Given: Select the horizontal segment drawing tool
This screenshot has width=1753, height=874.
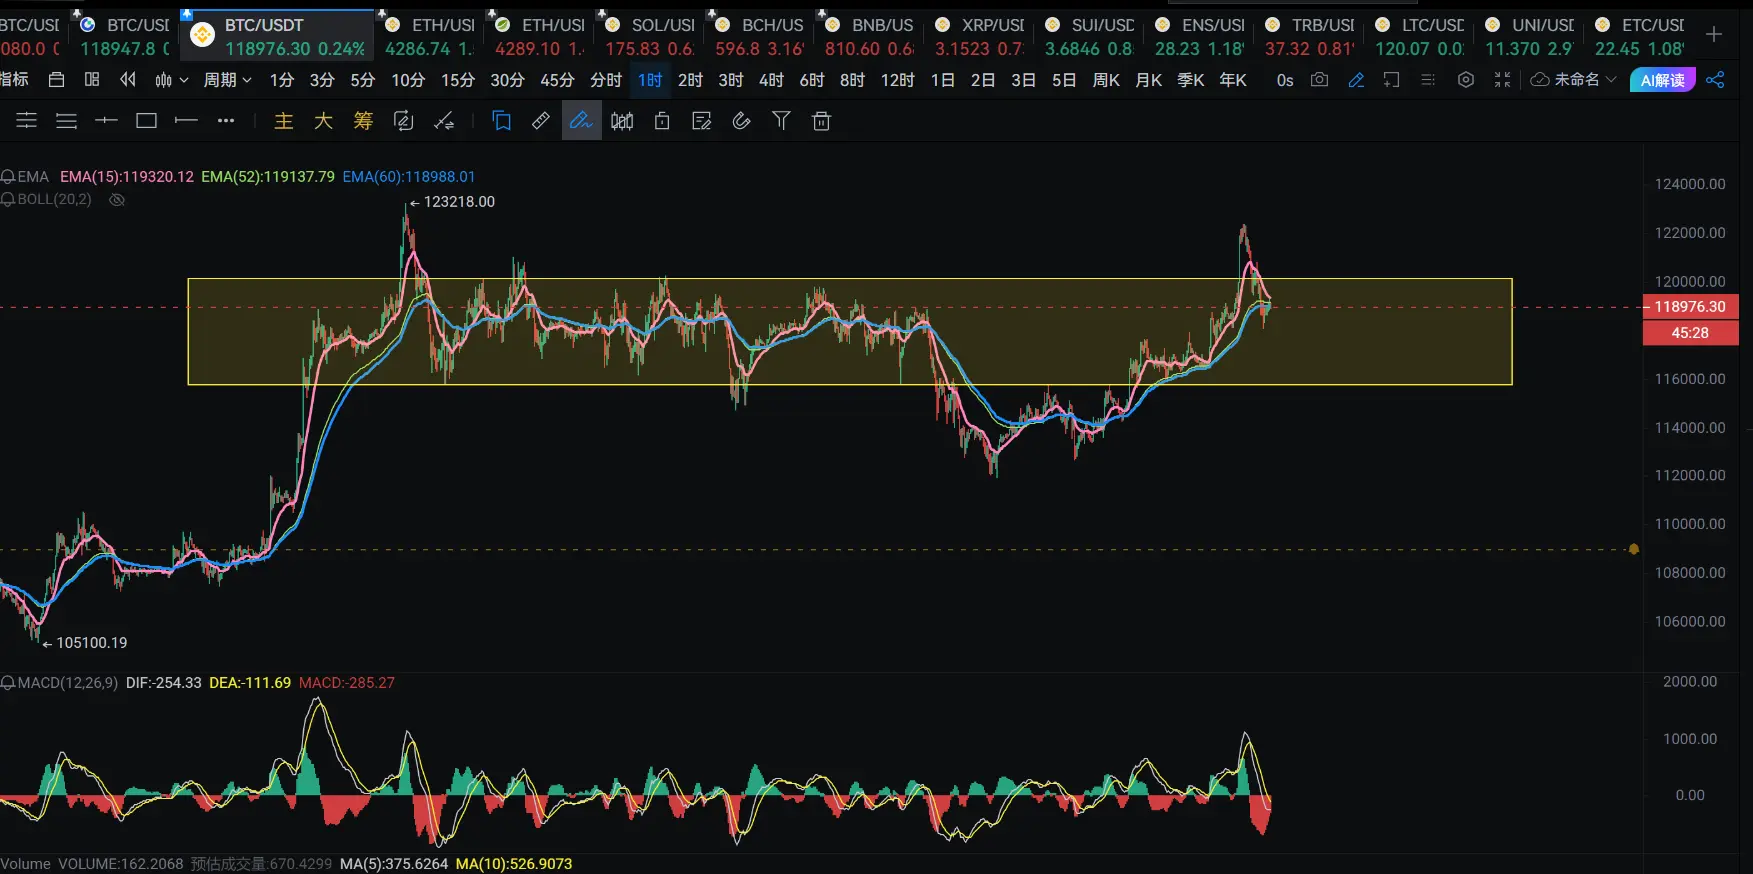Looking at the screenshot, I should coord(106,121).
